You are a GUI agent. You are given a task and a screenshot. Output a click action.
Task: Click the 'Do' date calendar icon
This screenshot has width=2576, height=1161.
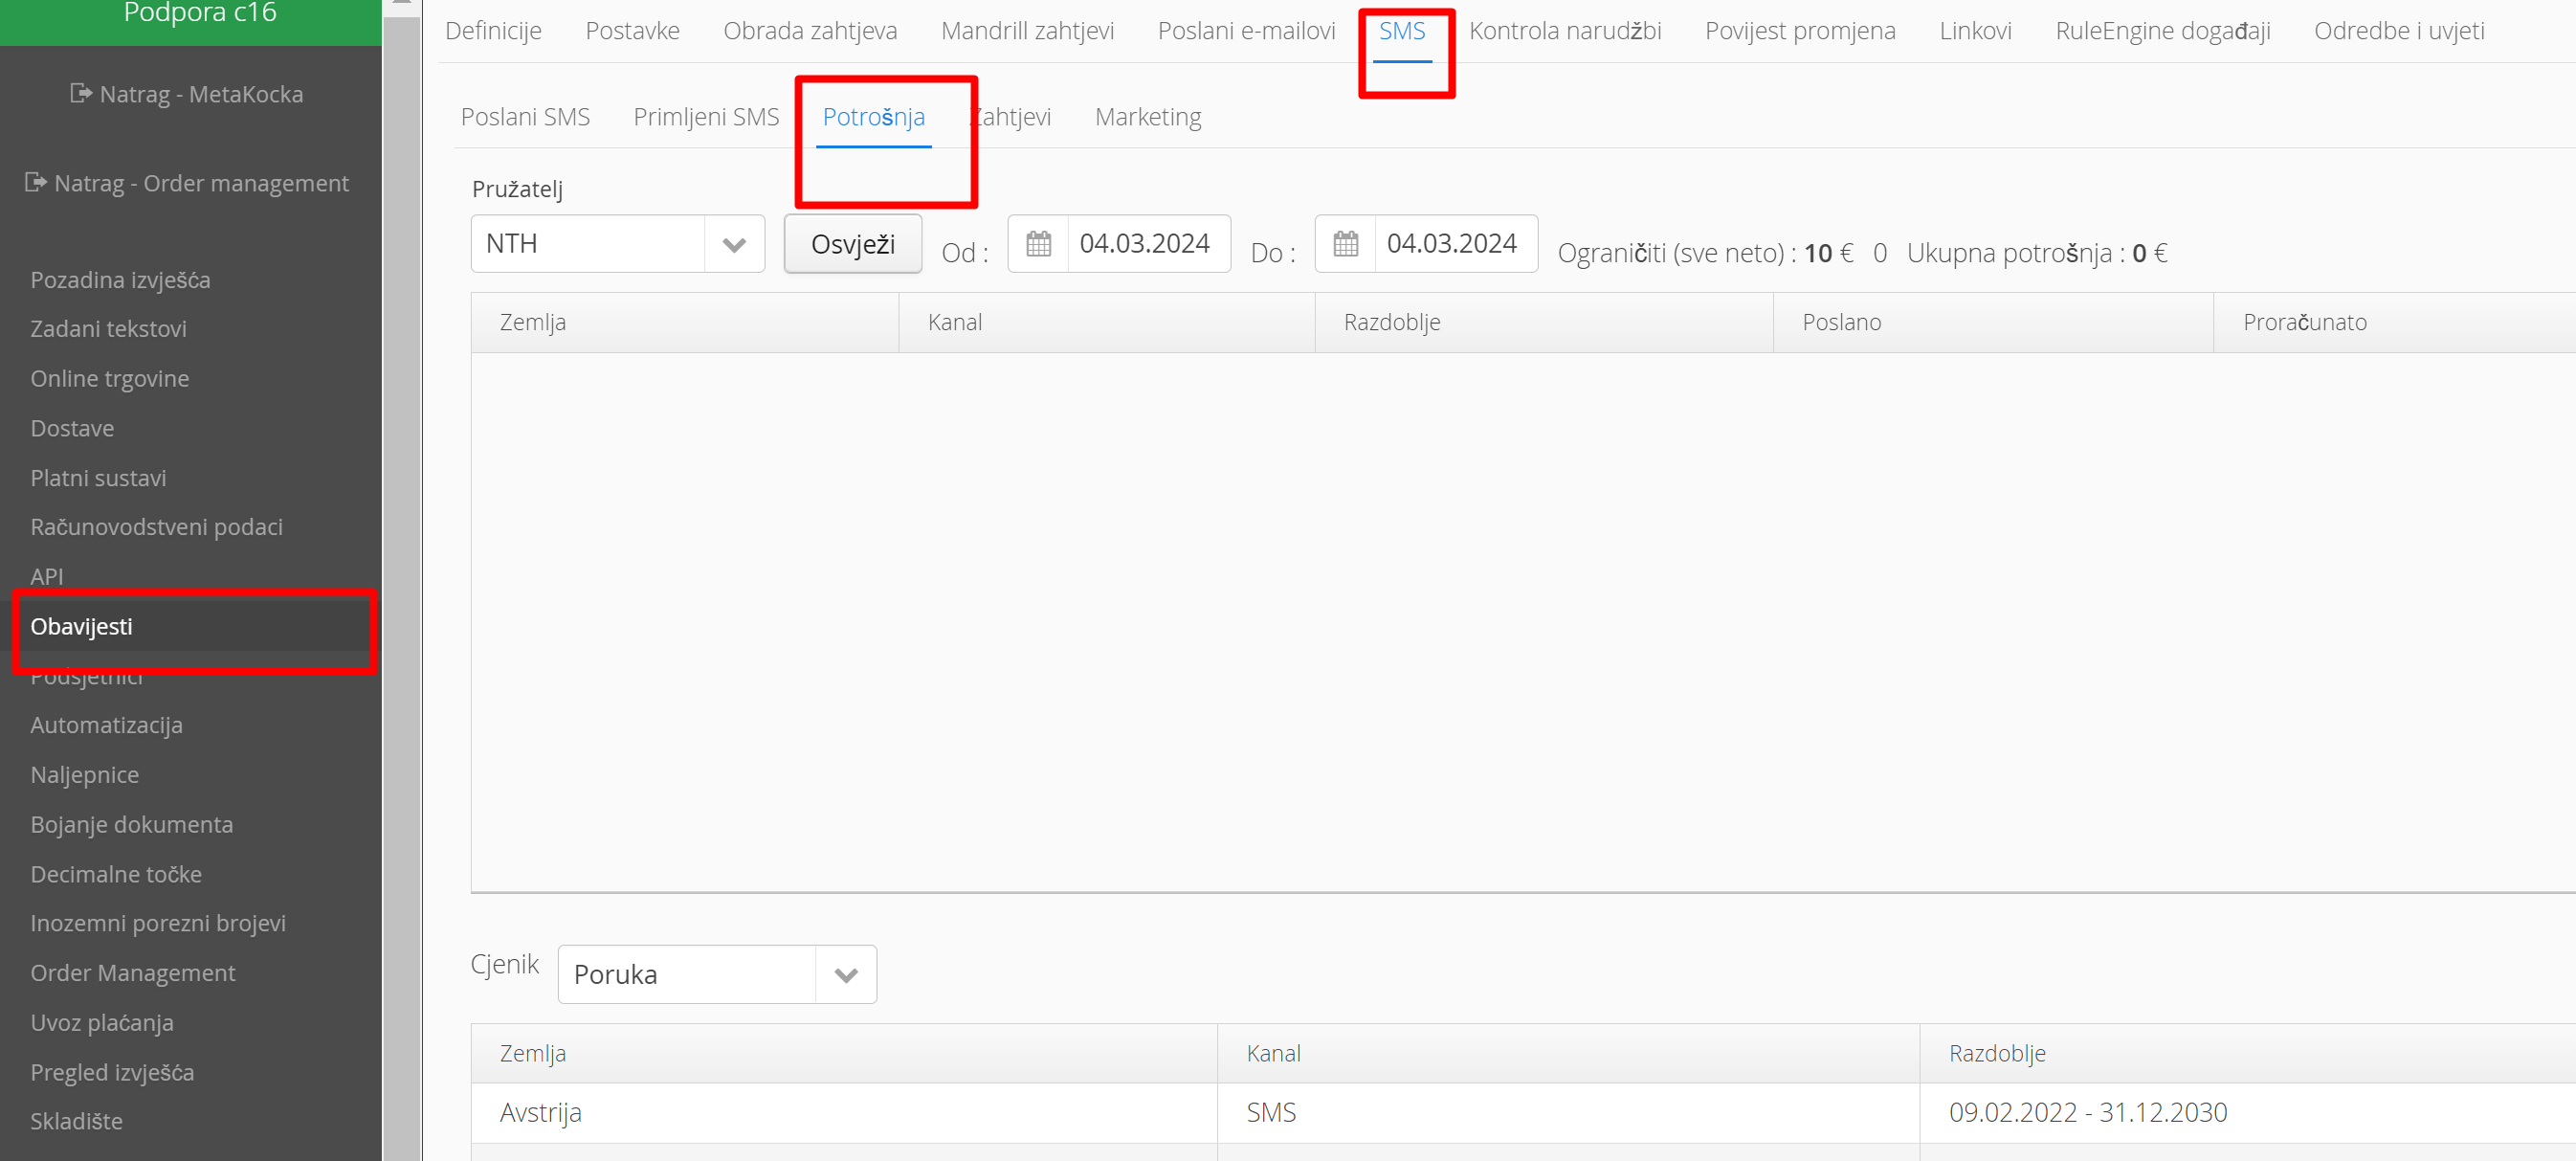pyautogui.click(x=1345, y=243)
